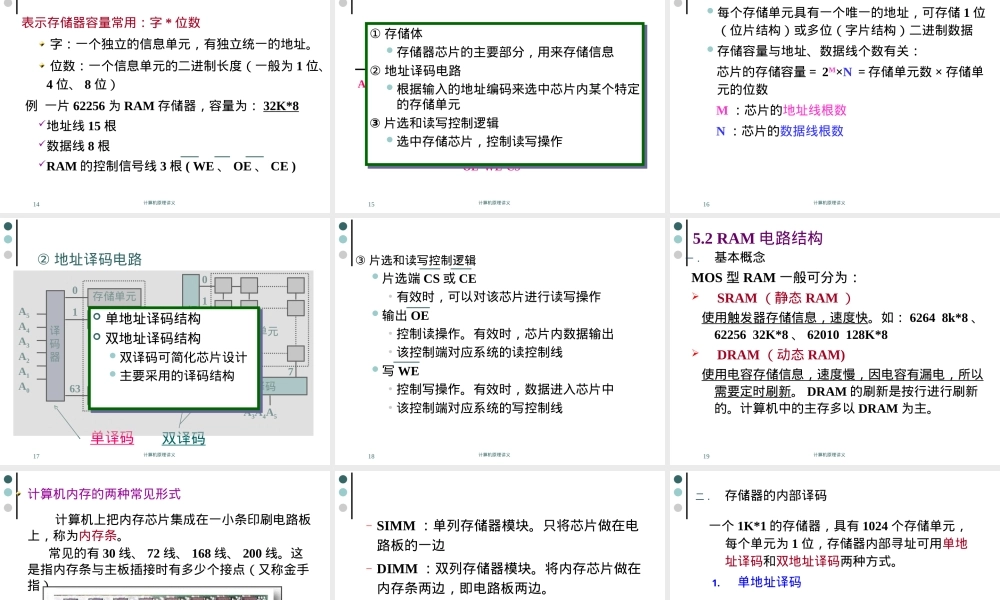Click ② 地址译码电路 in slide 15 box

(x=415, y=71)
